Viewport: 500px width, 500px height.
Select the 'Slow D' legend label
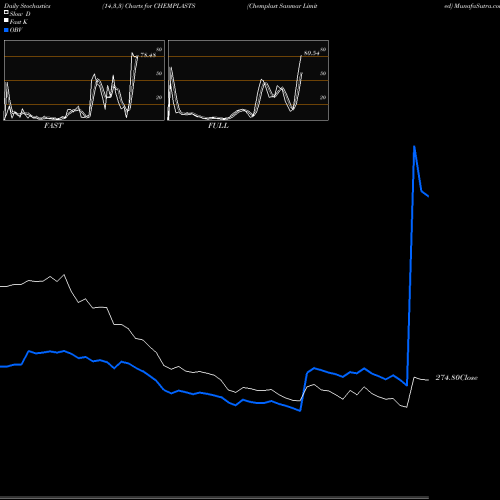point(20,14)
